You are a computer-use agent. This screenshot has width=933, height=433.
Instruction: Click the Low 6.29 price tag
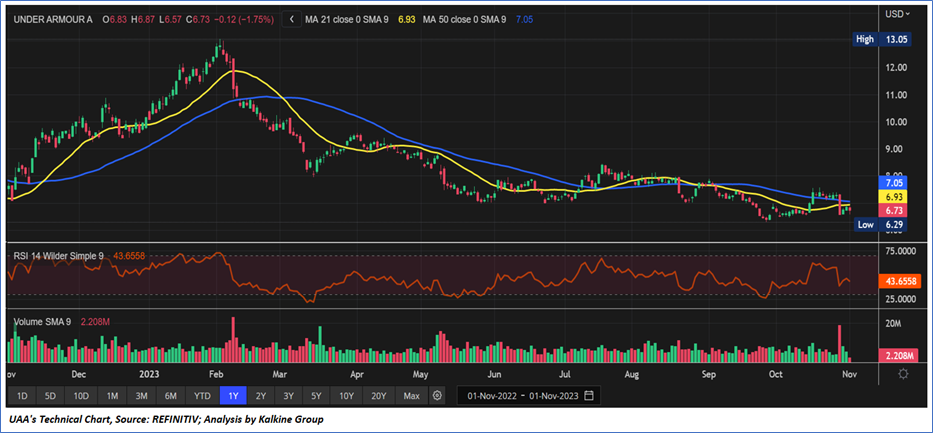881,224
